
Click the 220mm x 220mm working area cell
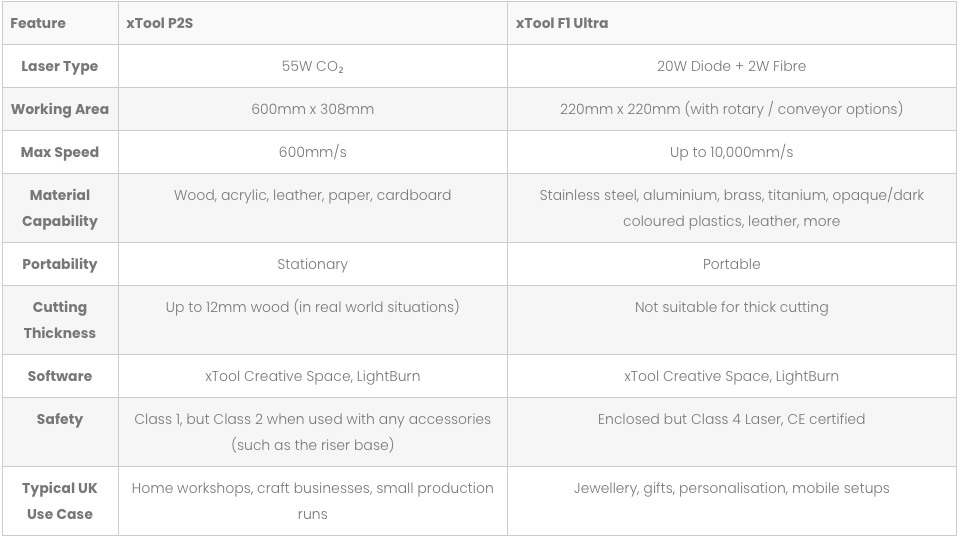(x=732, y=109)
